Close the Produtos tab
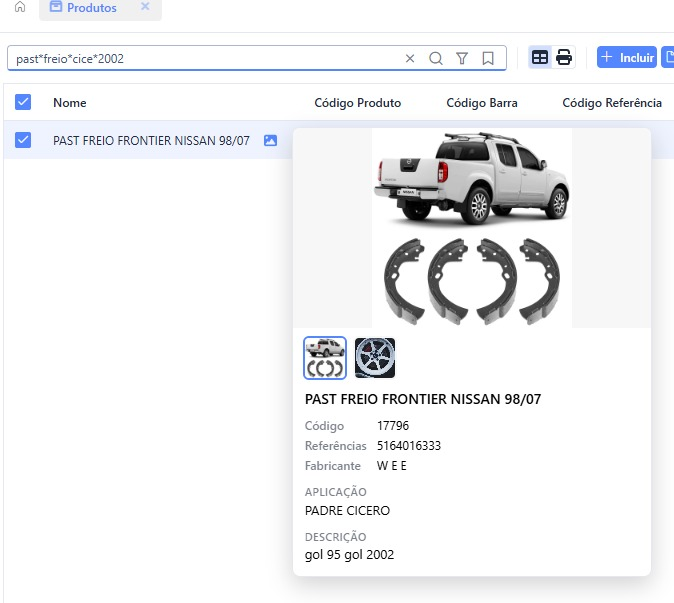Viewport: 674px width, 603px height. pyautogui.click(x=145, y=6)
